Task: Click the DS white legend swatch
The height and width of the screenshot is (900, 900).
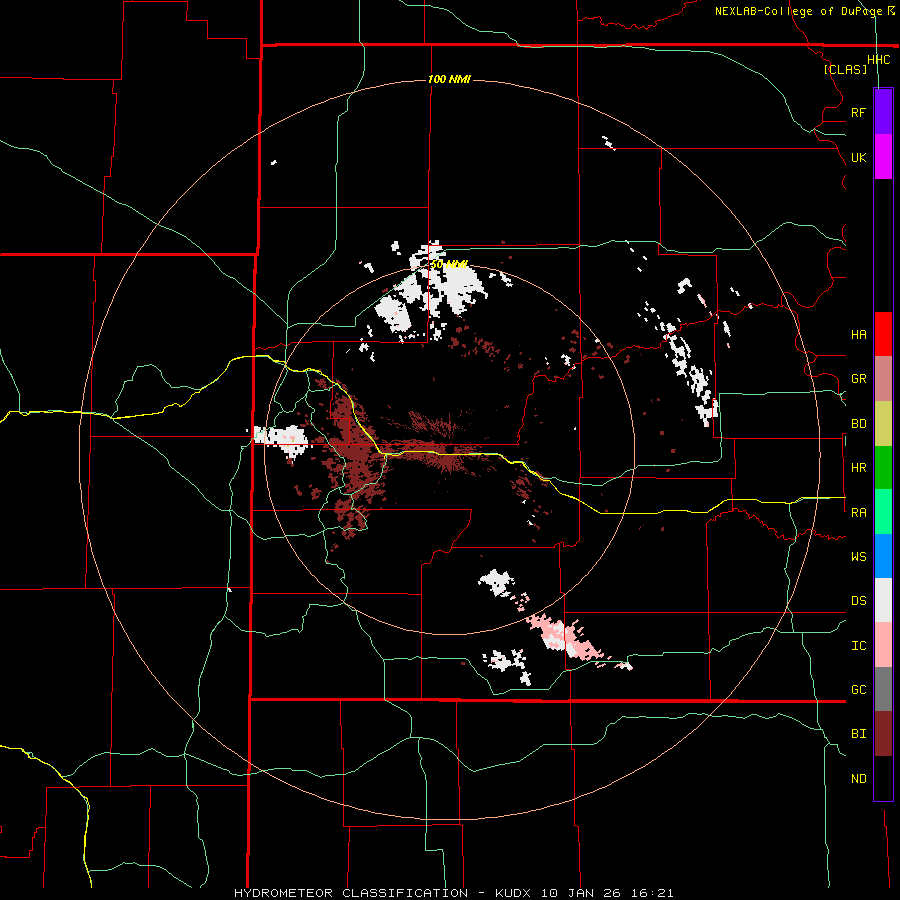Action: [x=883, y=600]
